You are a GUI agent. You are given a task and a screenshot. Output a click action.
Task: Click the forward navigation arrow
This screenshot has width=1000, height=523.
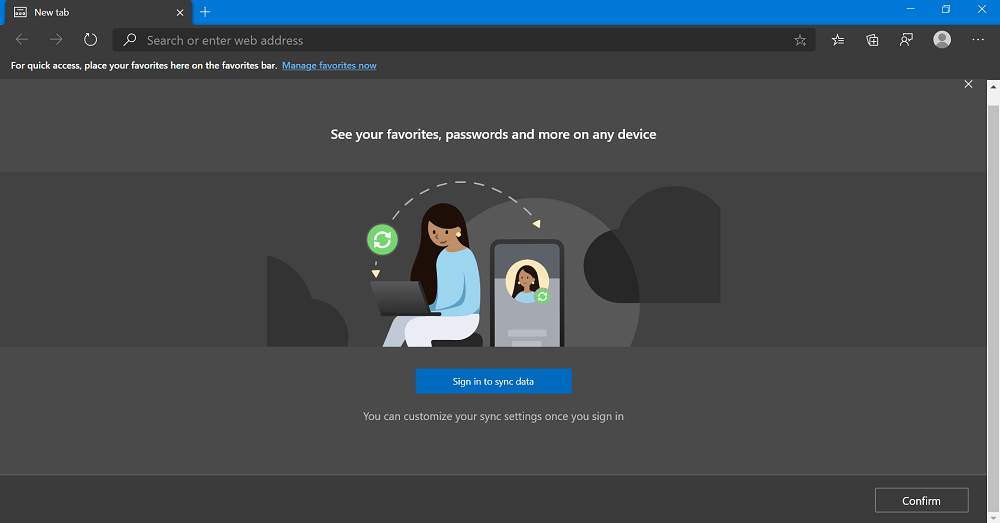tap(56, 40)
